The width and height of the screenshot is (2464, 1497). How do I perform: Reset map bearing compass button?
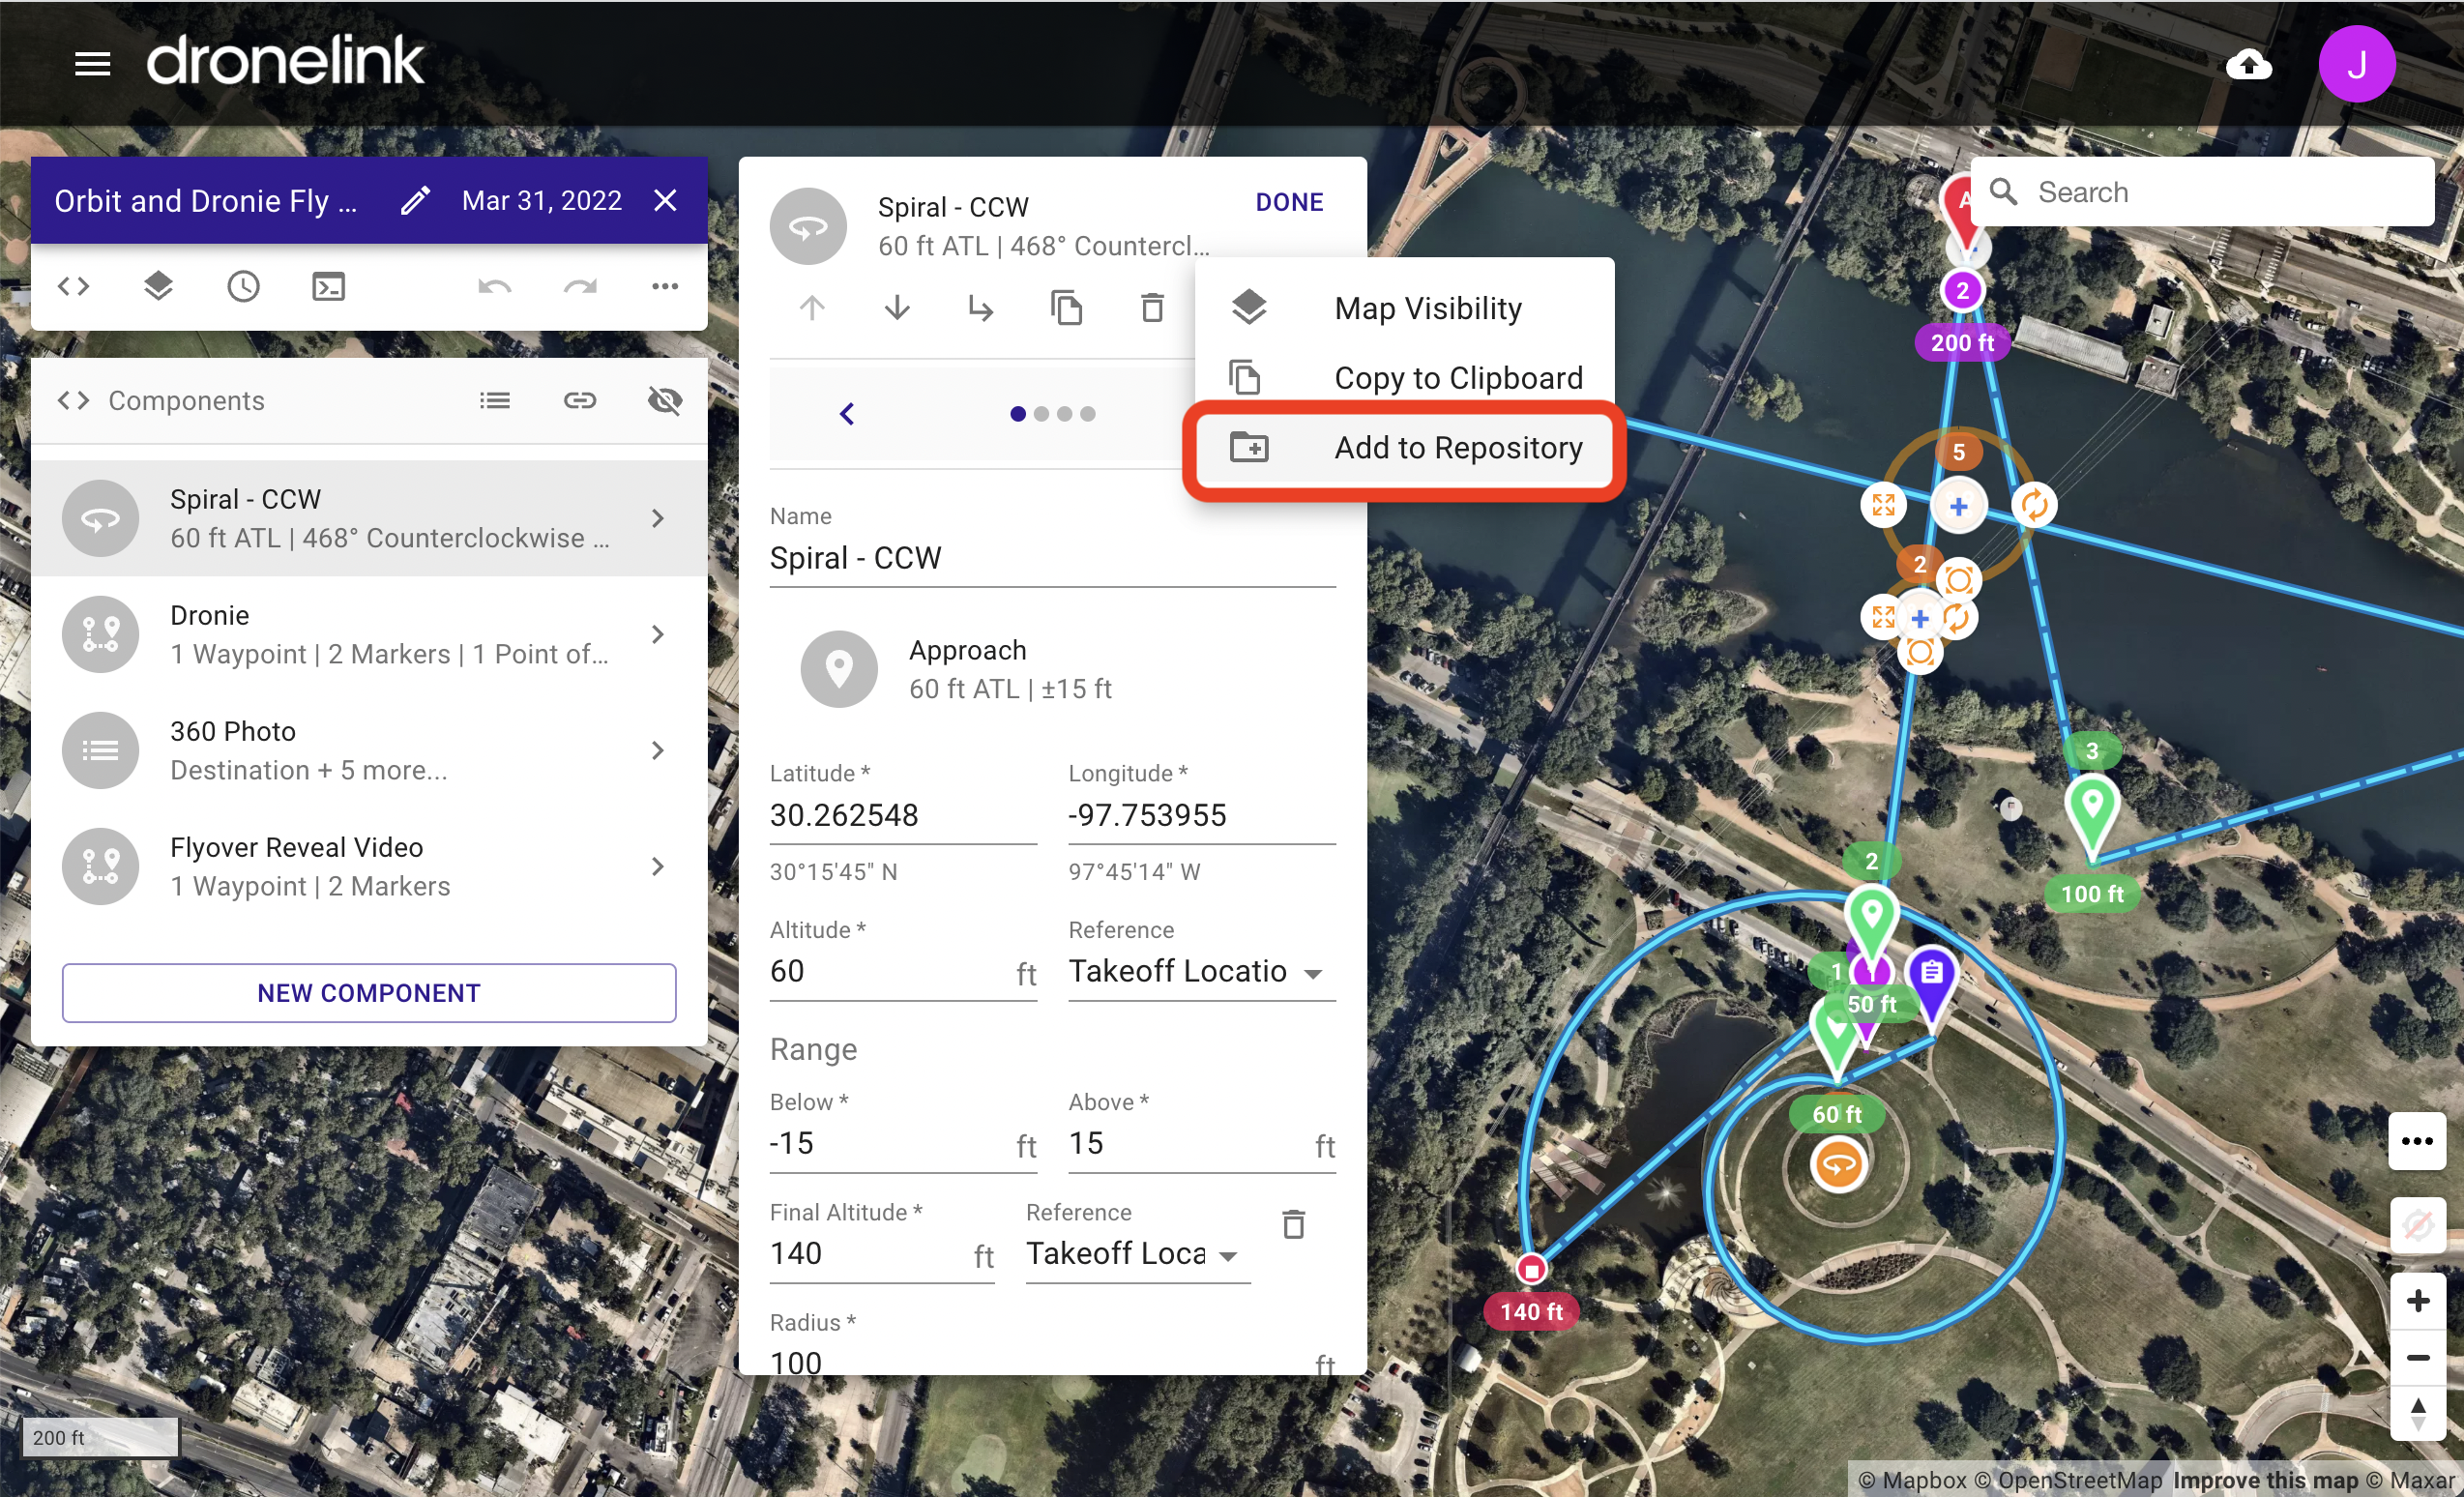click(x=2417, y=1414)
